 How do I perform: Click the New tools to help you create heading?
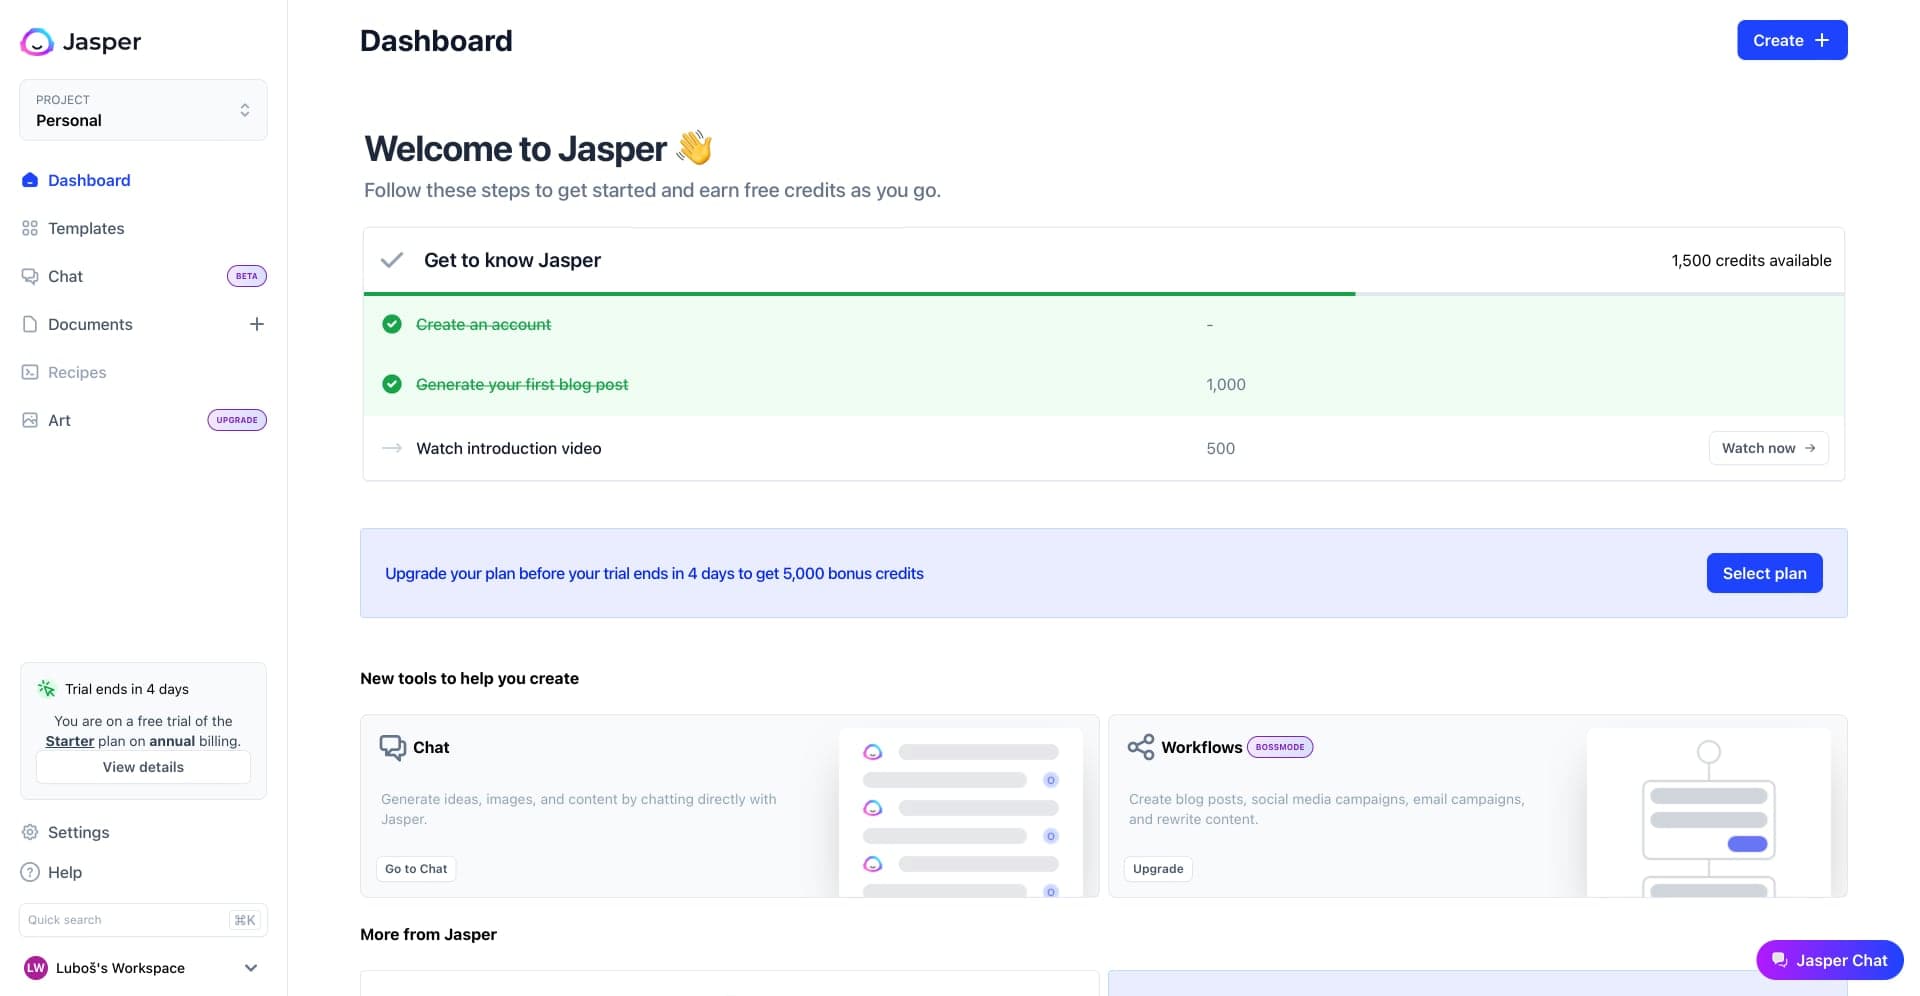point(469,678)
